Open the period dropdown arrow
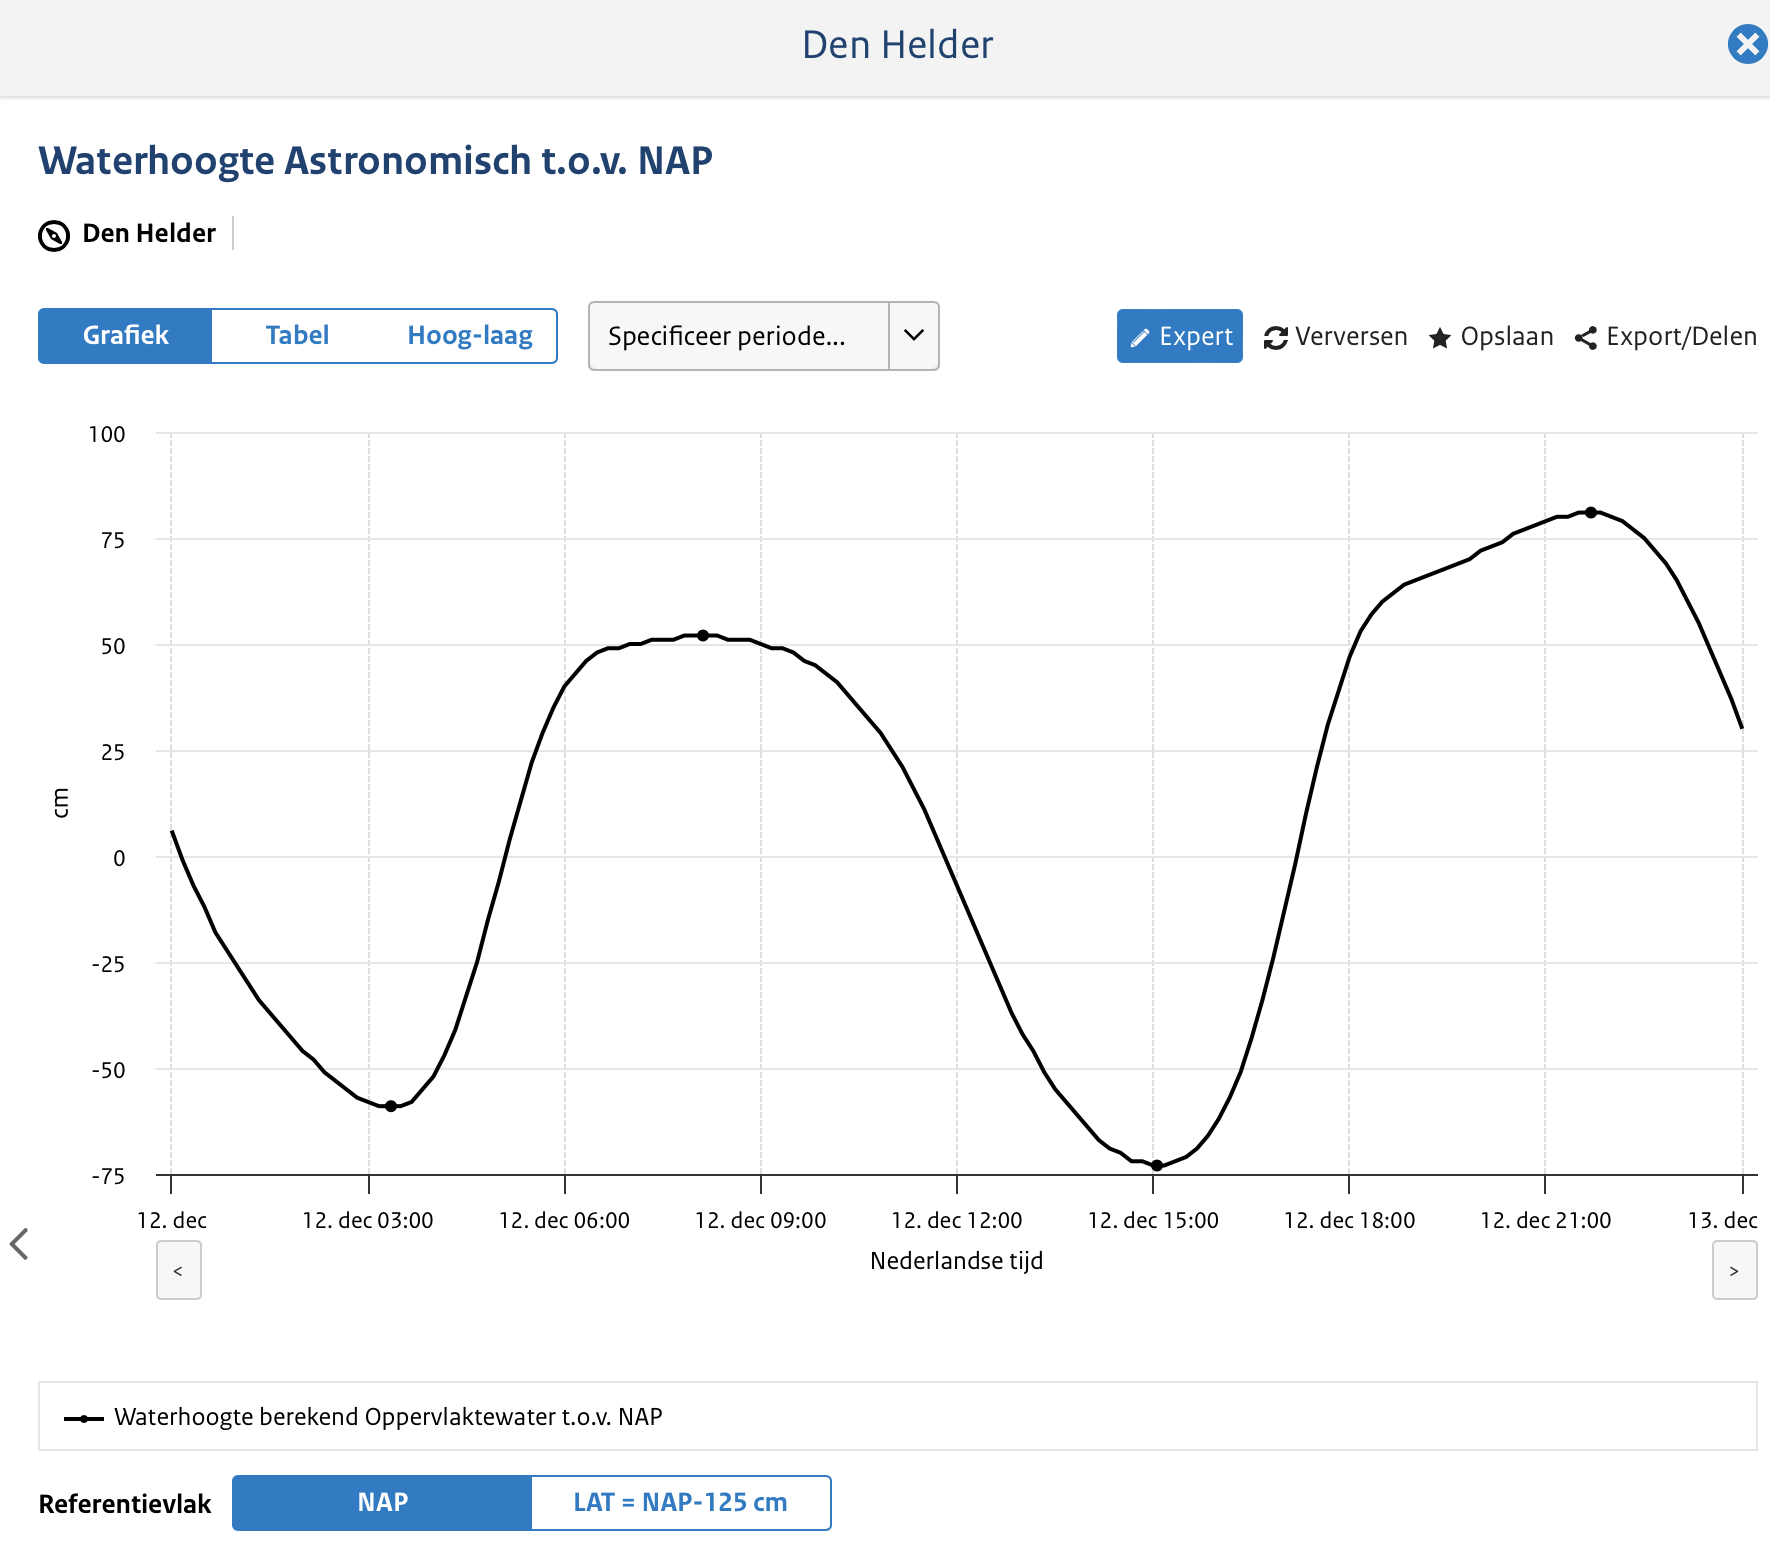 [913, 336]
